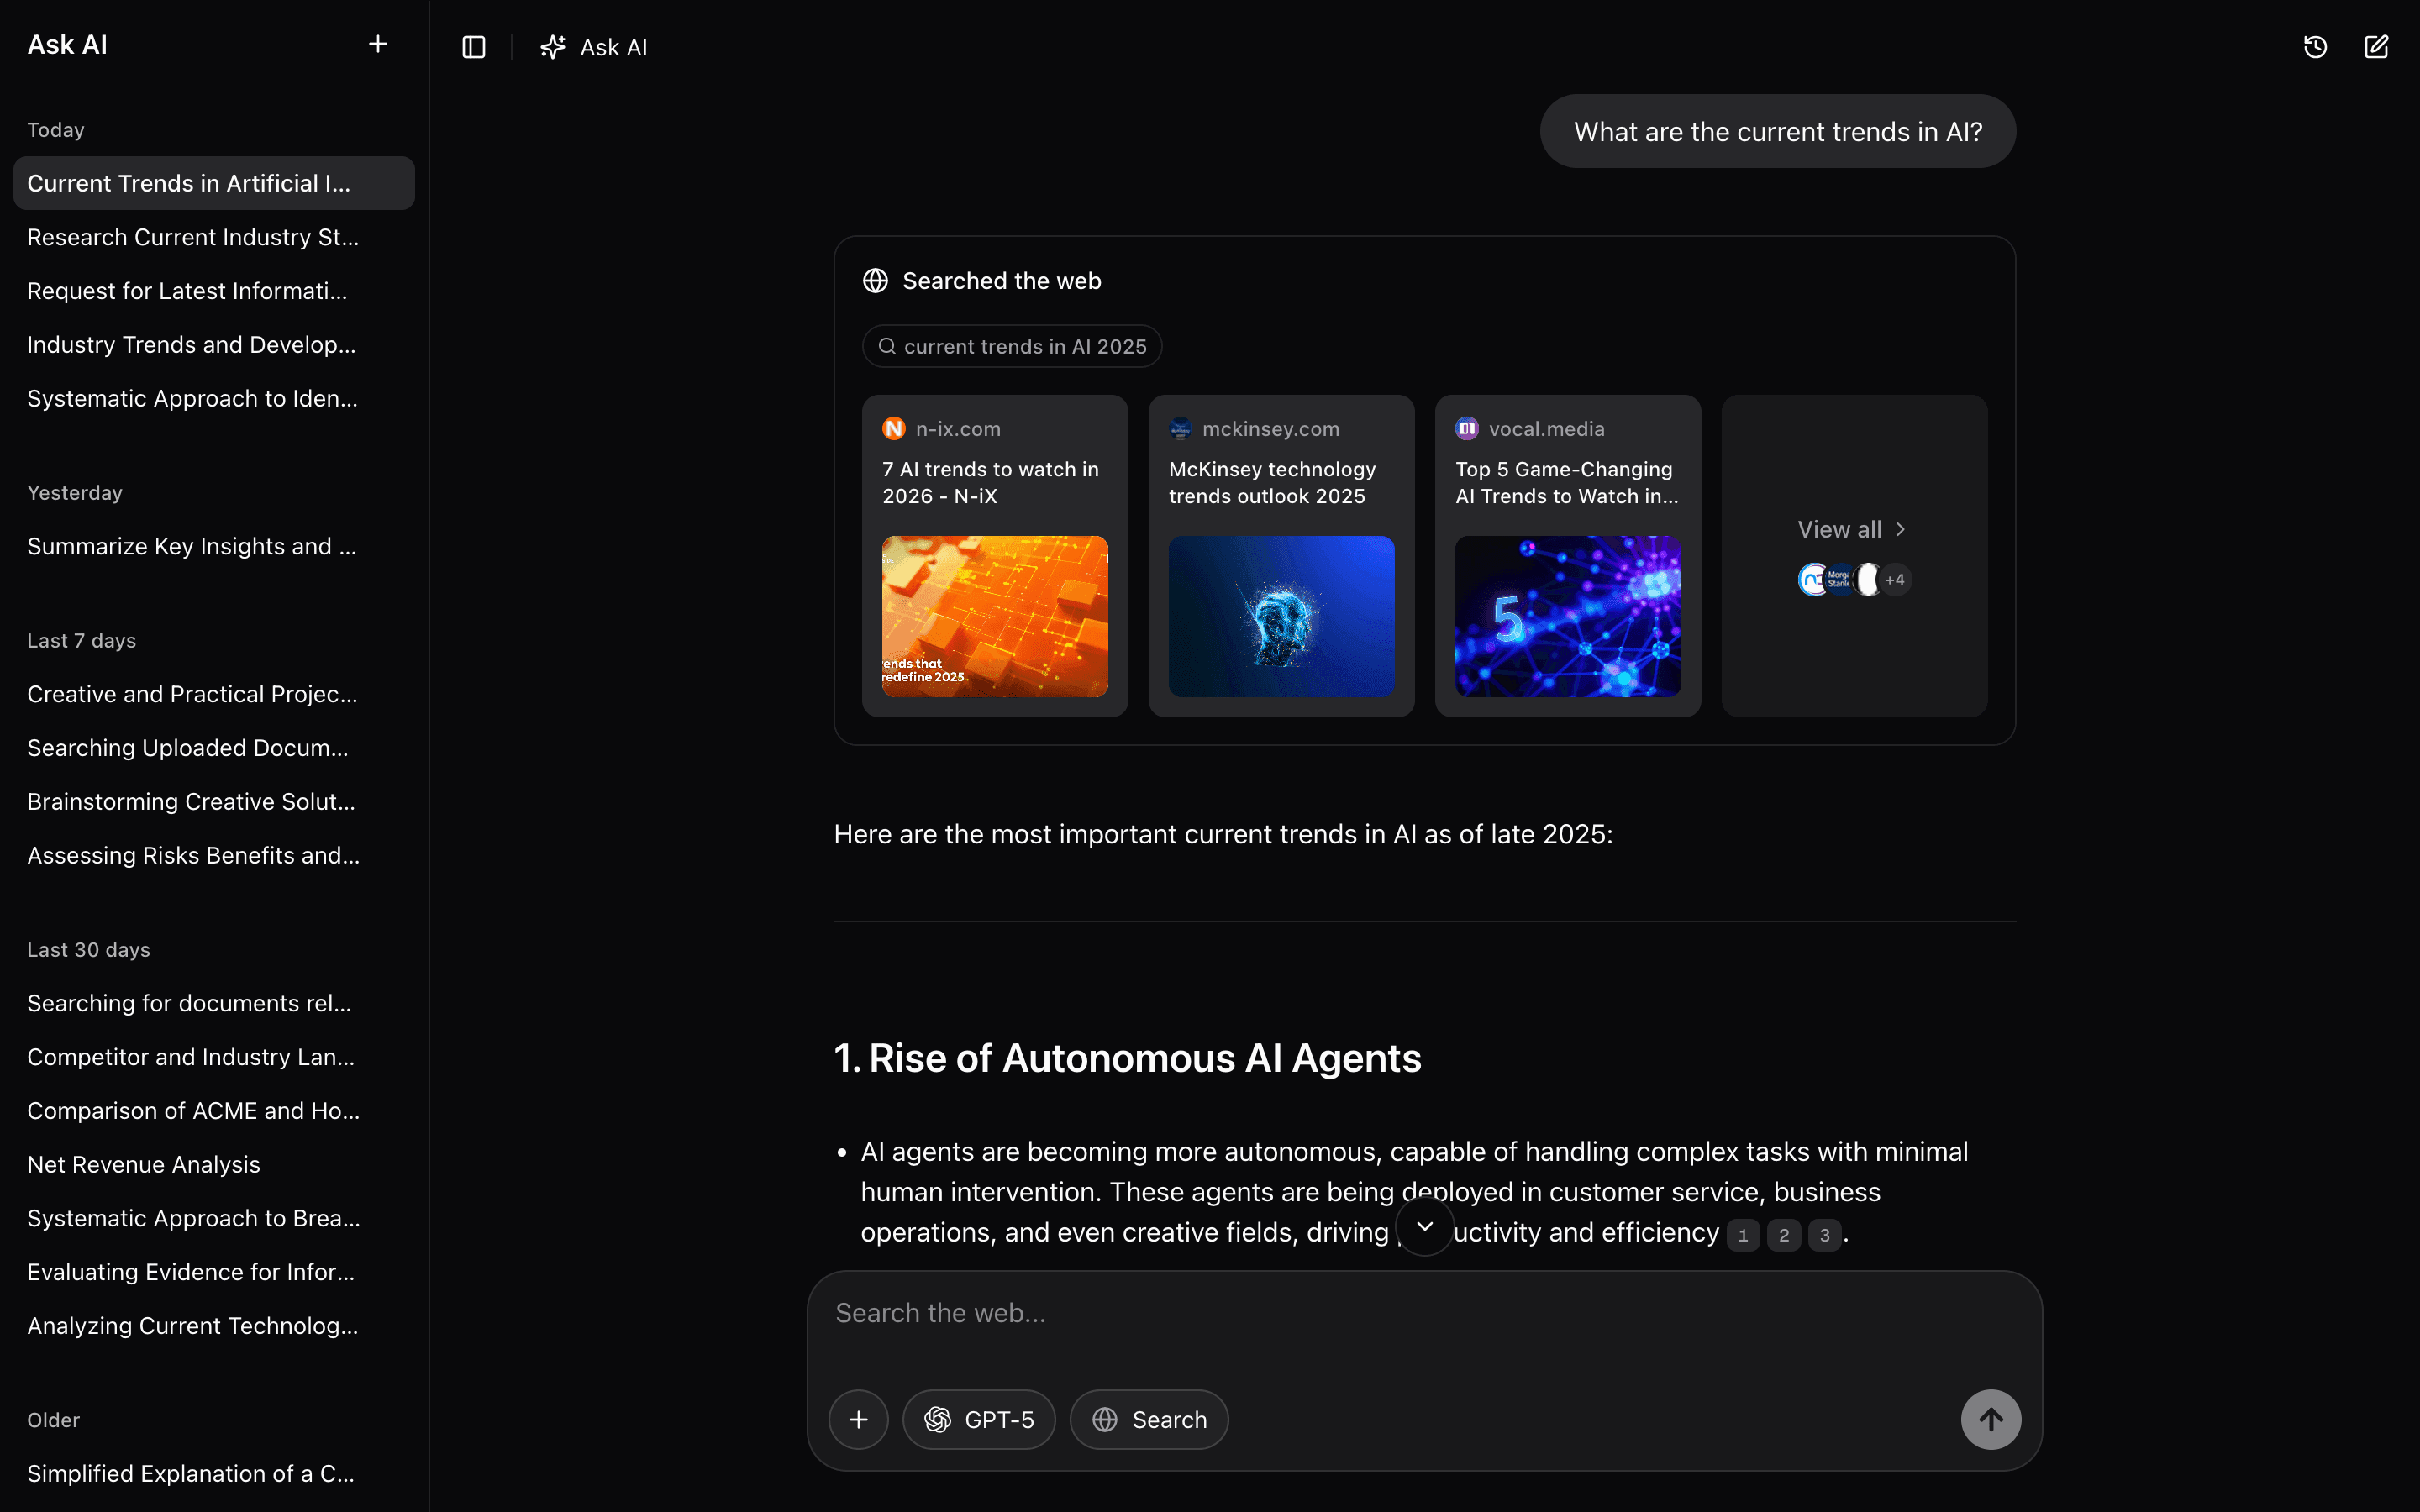The height and width of the screenshot is (1512, 2420).
Task: Click the current trends in AI 2025 search chip
Action: click(1011, 346)
